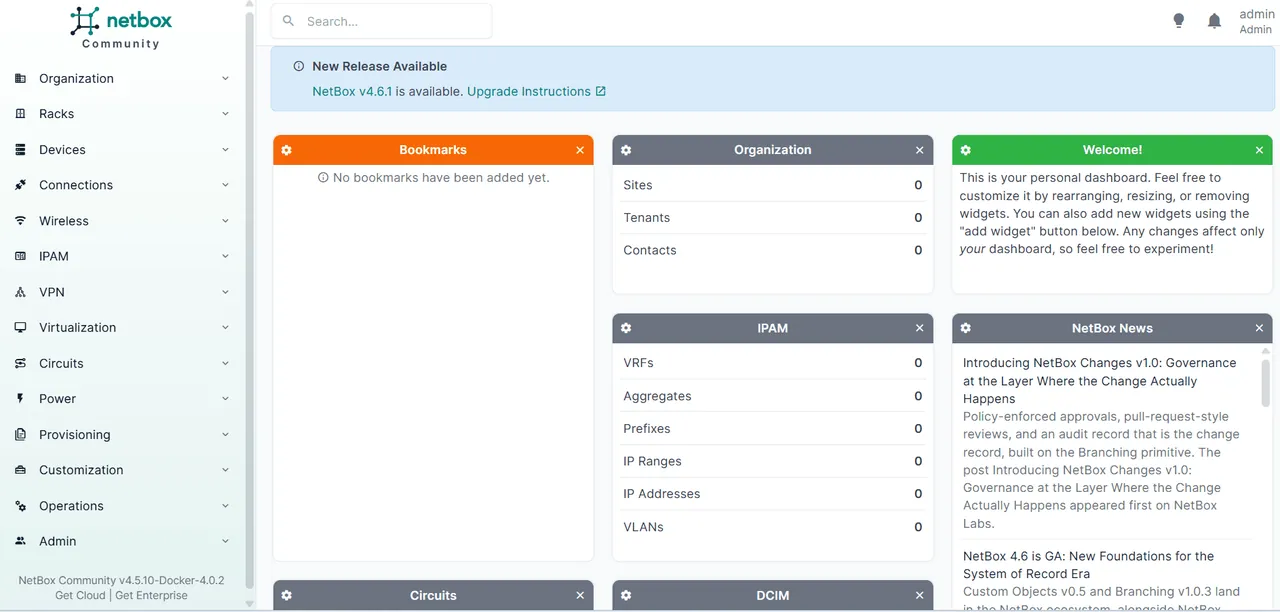
Task: Click the Racks sidebar icon
Action: 20,114
